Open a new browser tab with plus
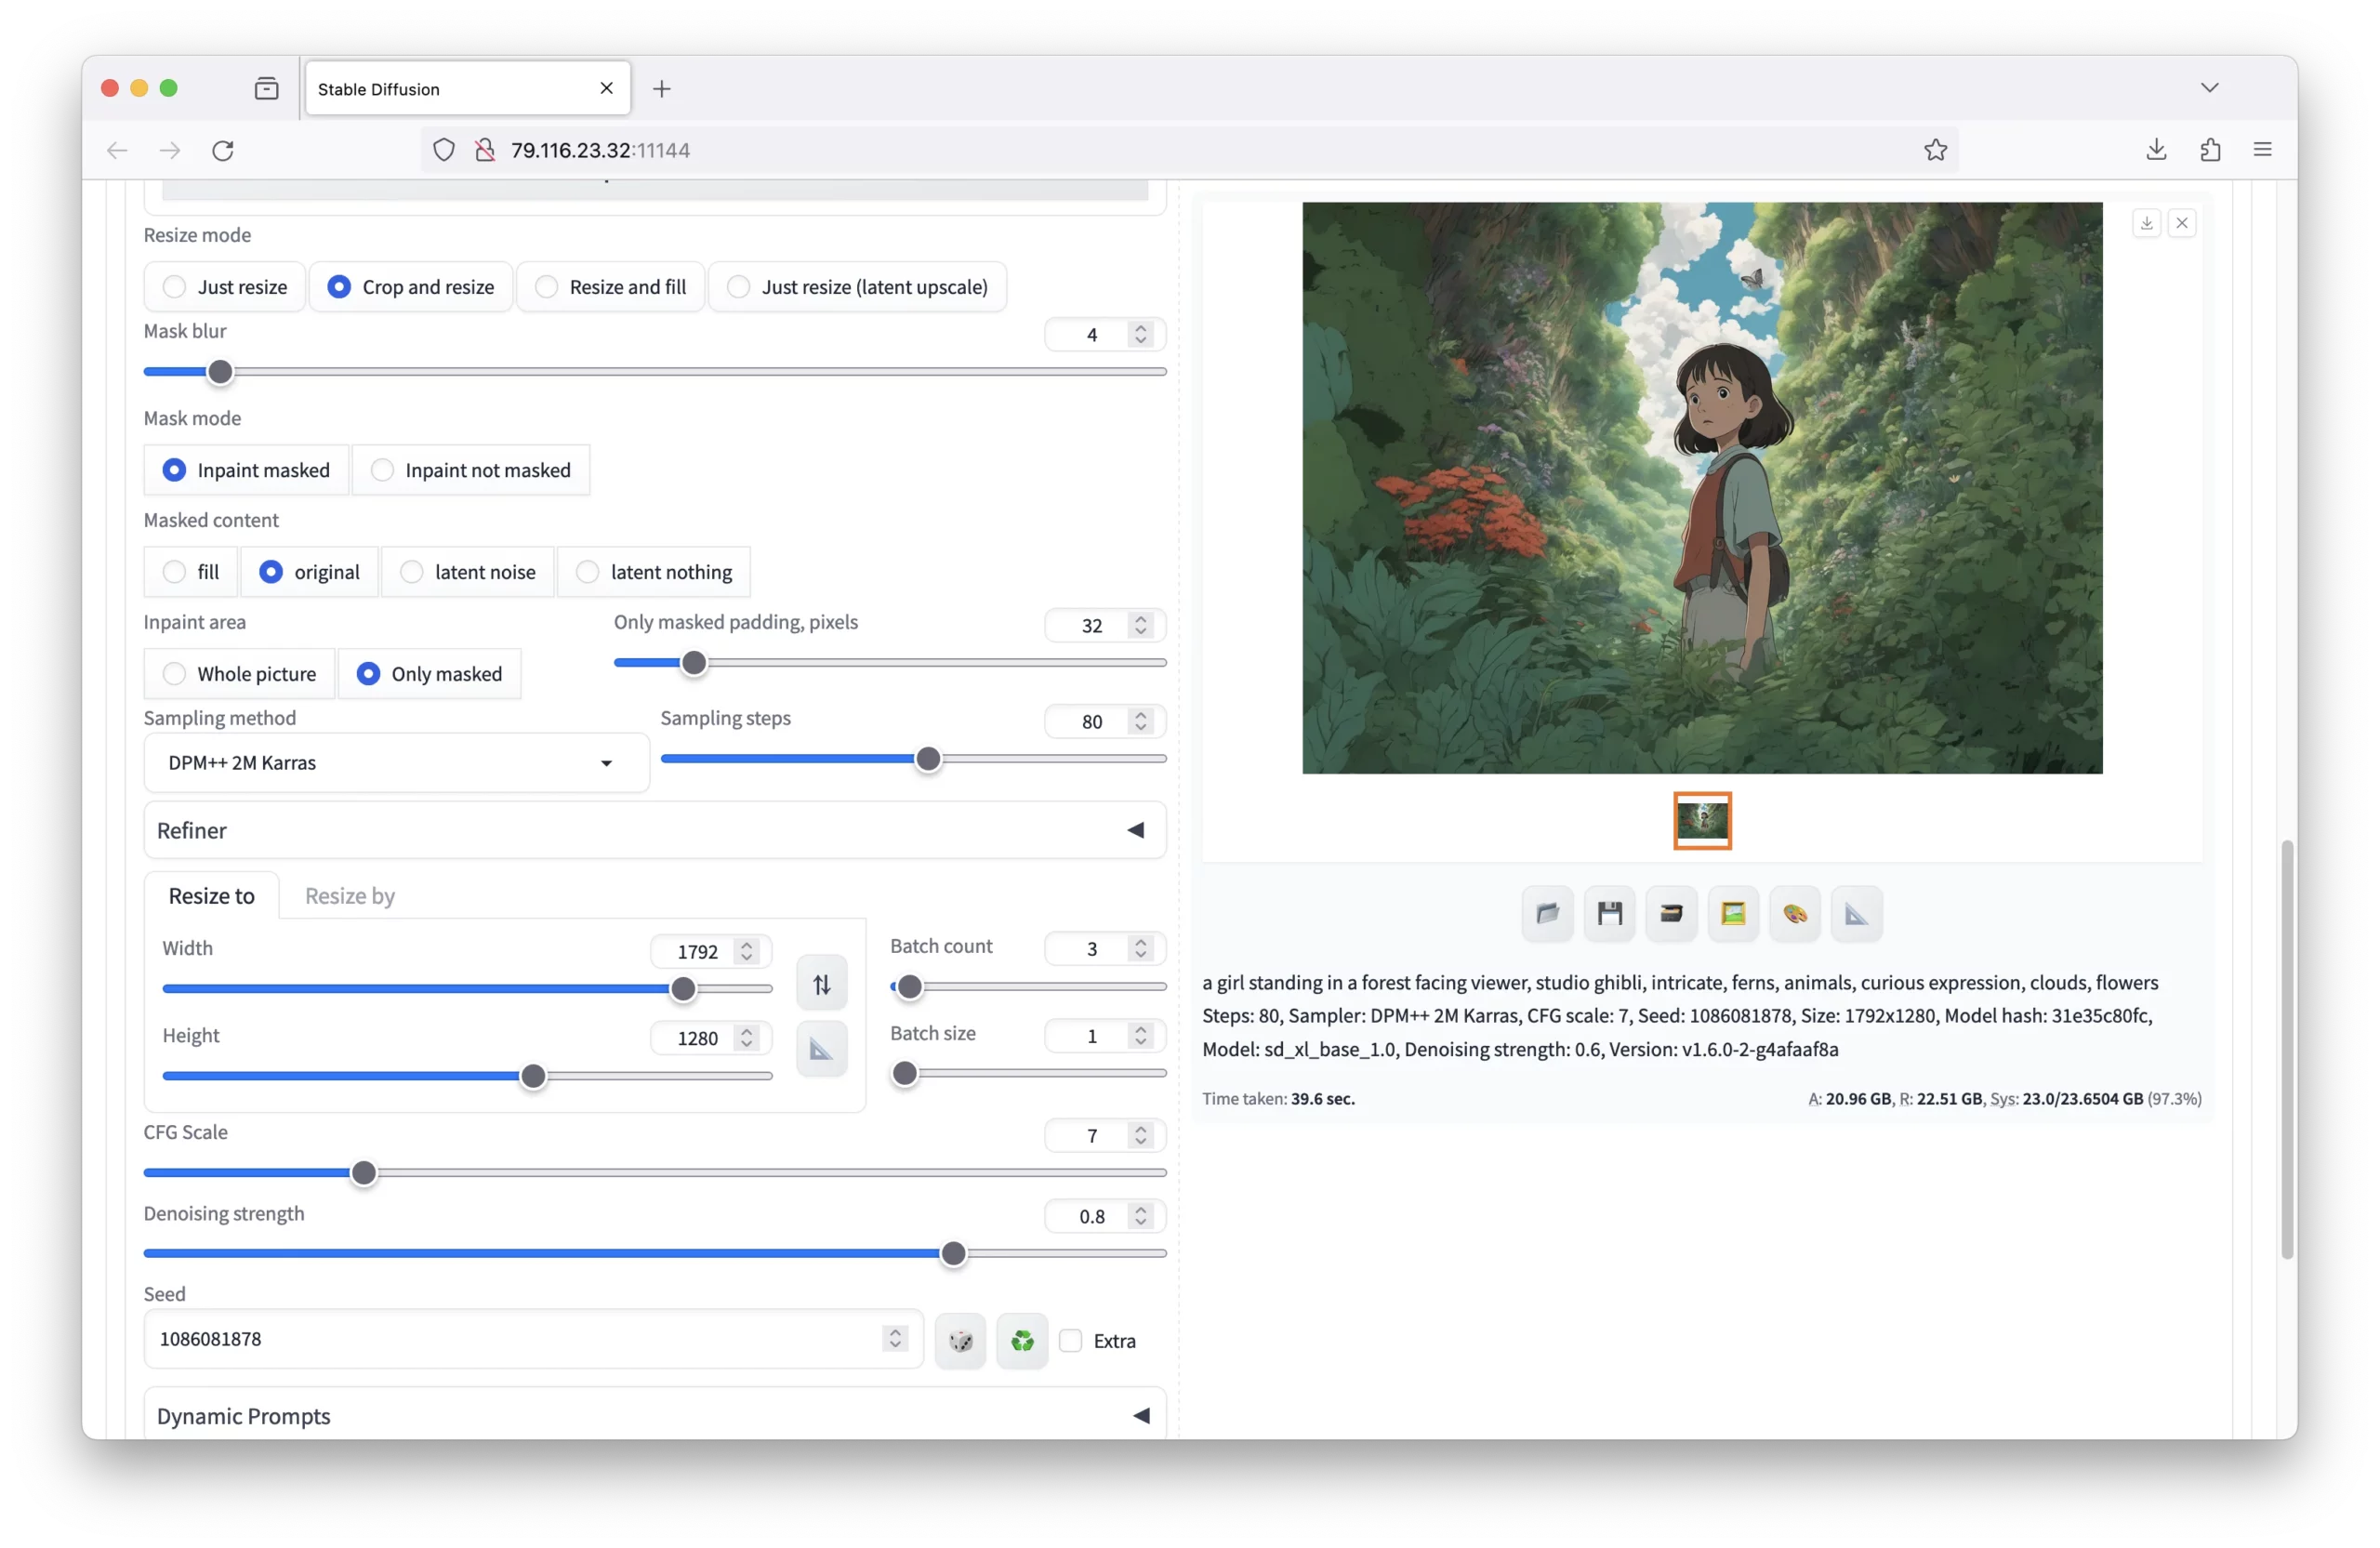The width and height of the screenshot is (2380, 1548). (662, 89)
